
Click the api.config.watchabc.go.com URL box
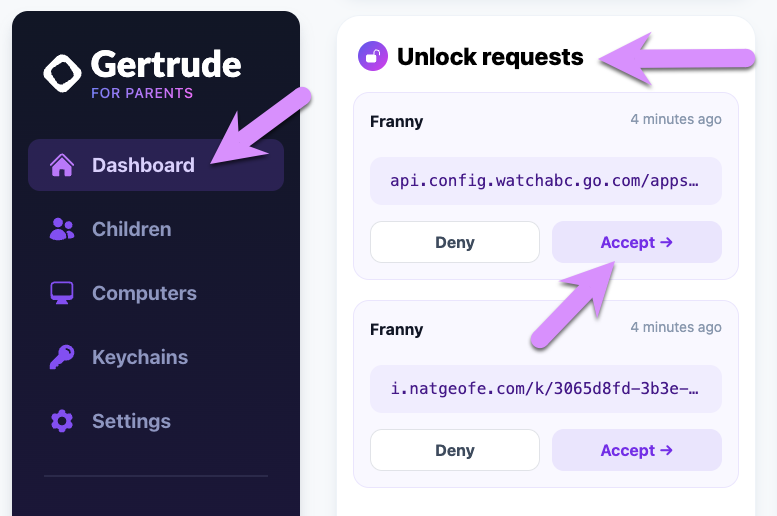pos(546,181)
